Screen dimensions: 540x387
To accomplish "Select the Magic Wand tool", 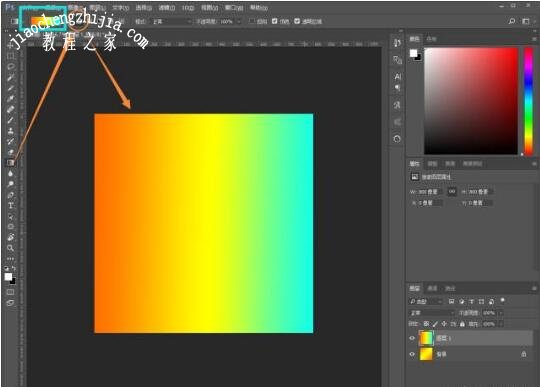I will tap(11, 77).
